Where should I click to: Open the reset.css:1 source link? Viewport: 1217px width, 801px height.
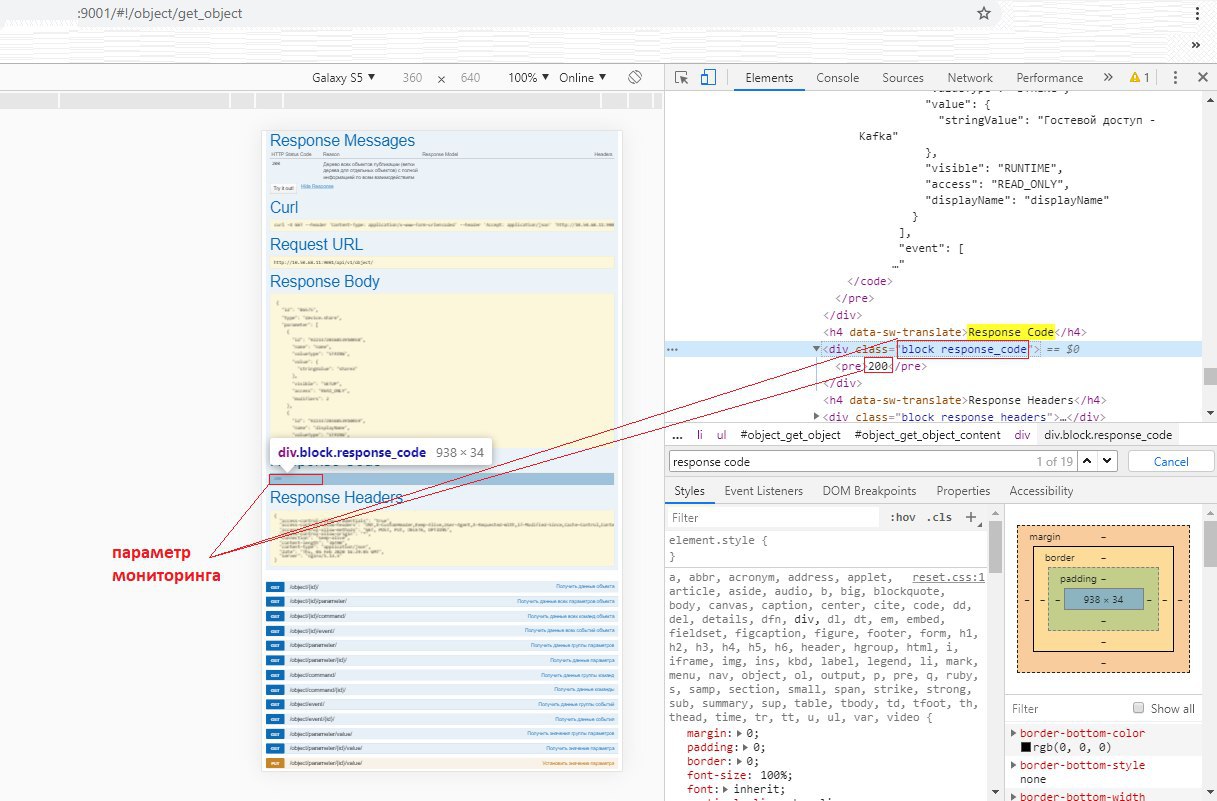(x=948, y=577)
